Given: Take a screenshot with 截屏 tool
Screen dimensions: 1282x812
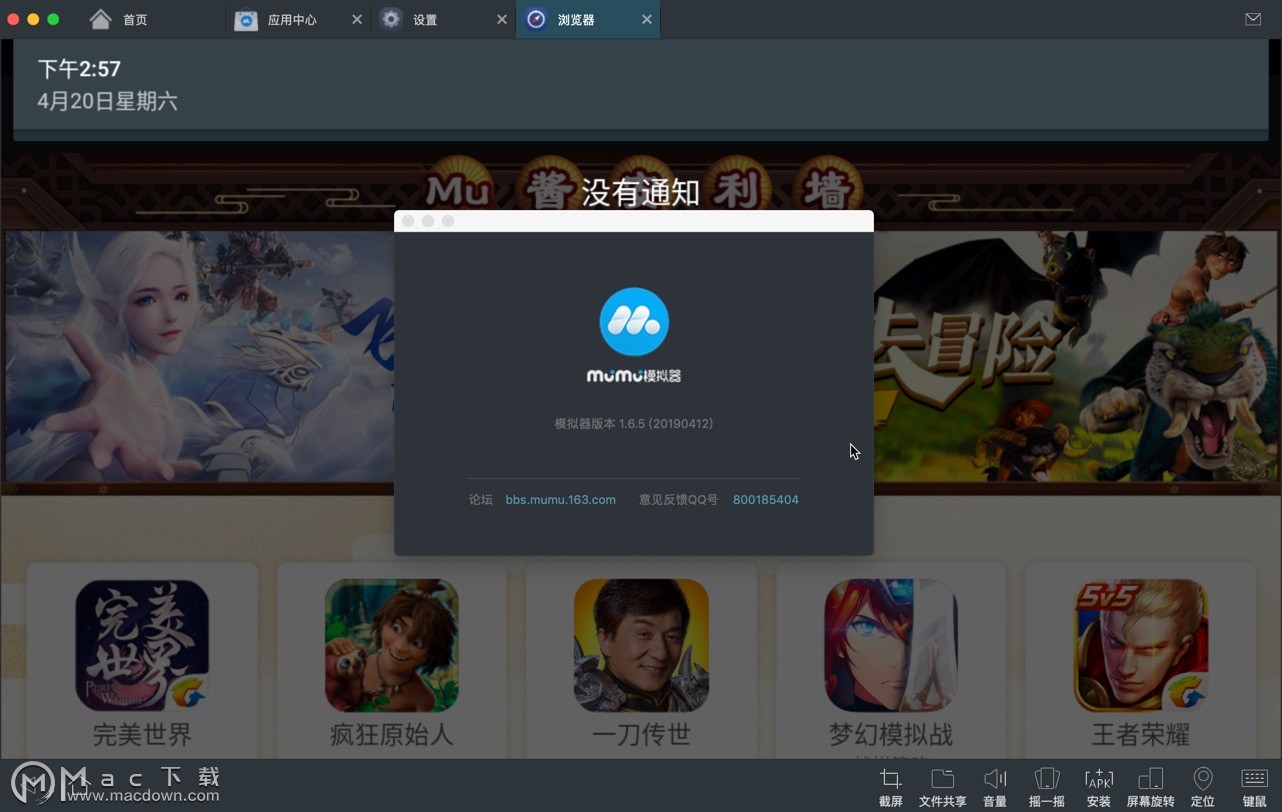Looking at the screenshot, I should pyautogui.click(x=890, y=787).
